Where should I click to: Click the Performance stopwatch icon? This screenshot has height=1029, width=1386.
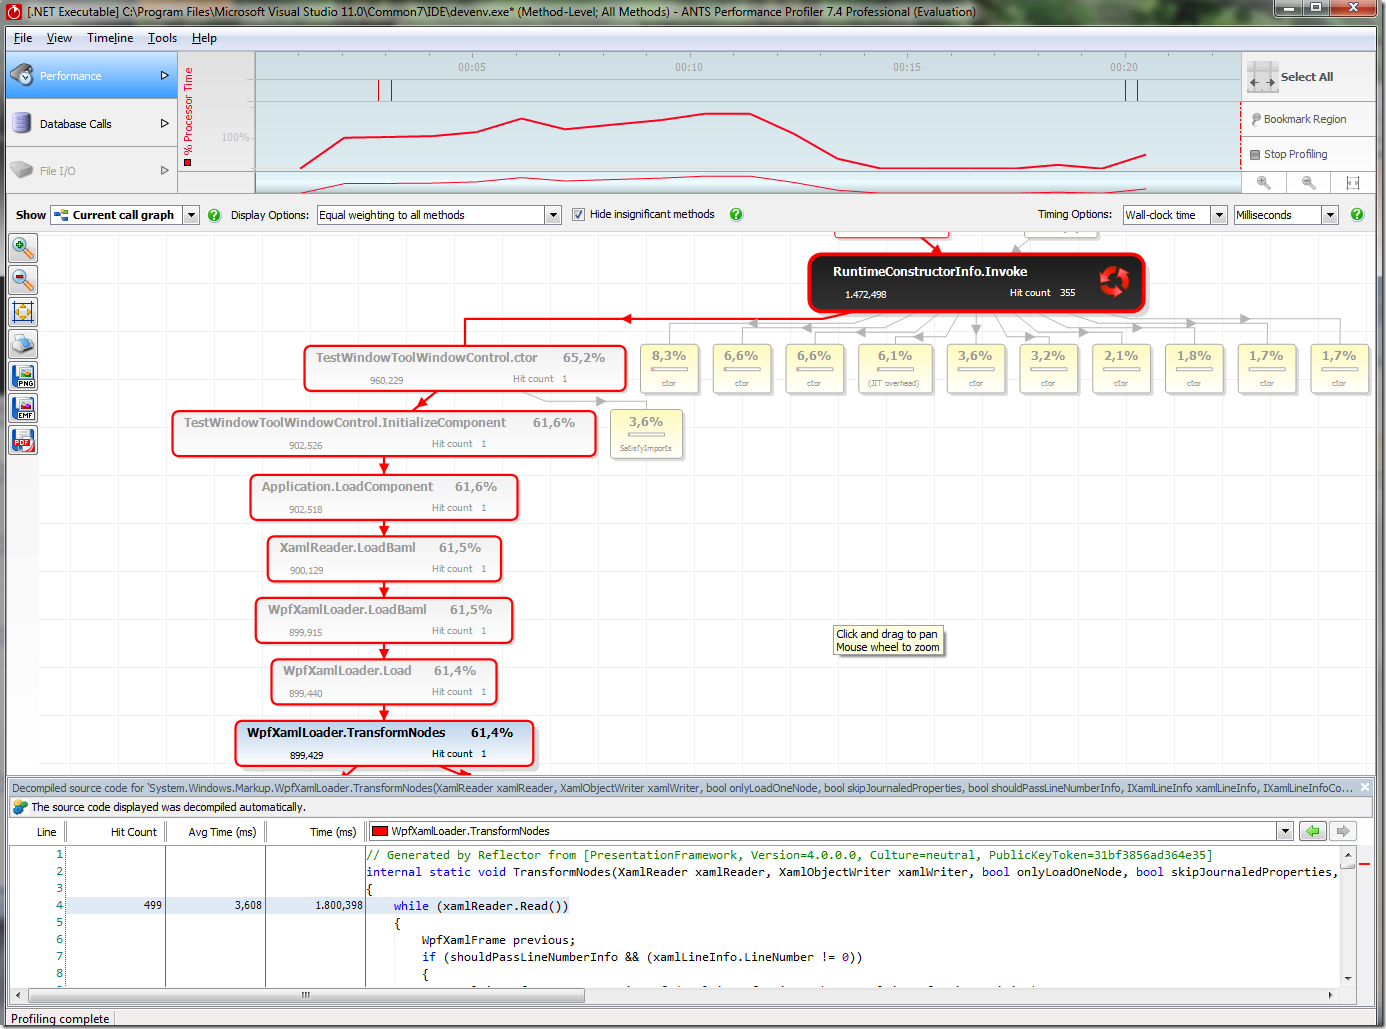click(22, 75)
